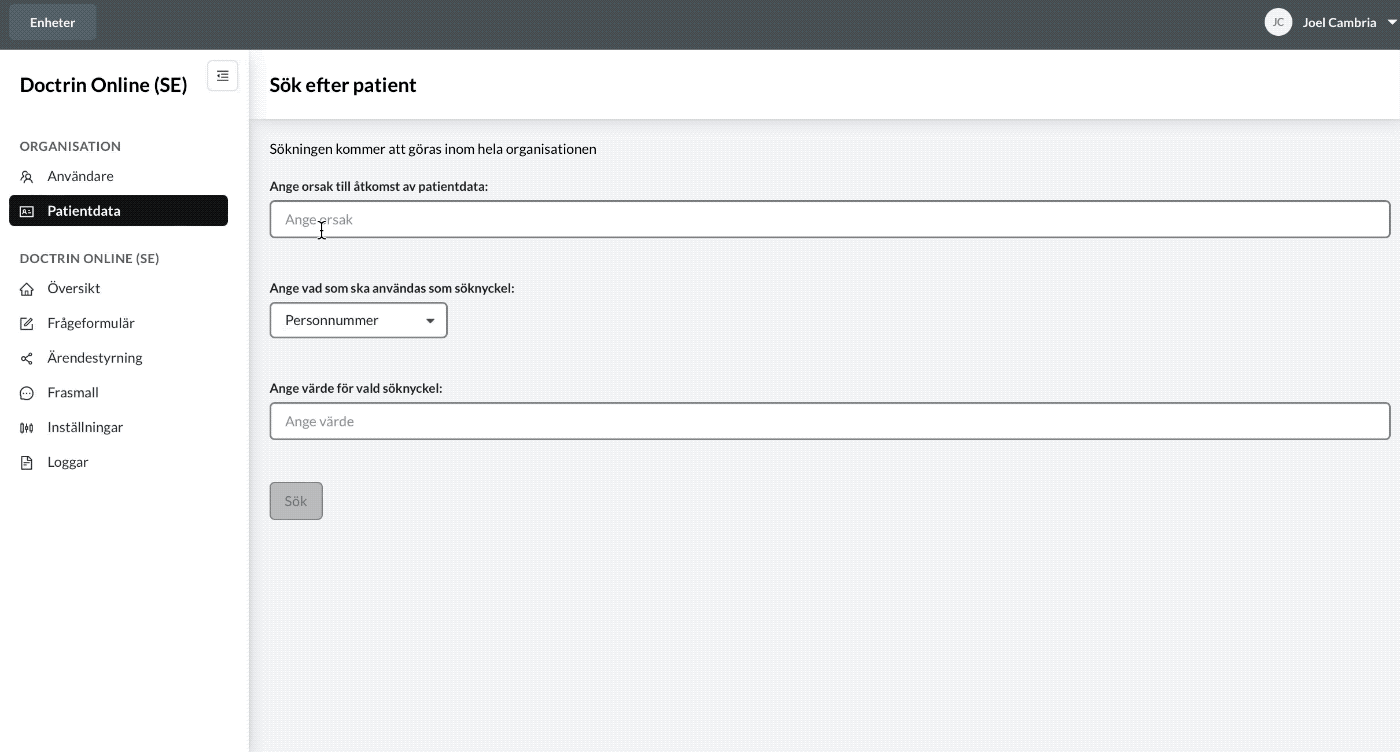
Task: Click the Översikt home icon
Action: point(27,289)
